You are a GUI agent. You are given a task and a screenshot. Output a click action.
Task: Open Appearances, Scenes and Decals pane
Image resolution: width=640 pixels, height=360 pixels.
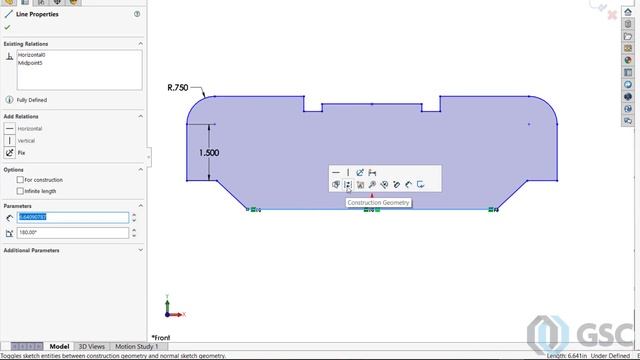tap(628, 60)
